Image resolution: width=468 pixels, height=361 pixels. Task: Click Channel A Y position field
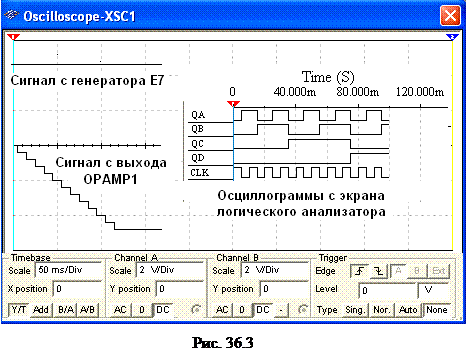(180, 289)
